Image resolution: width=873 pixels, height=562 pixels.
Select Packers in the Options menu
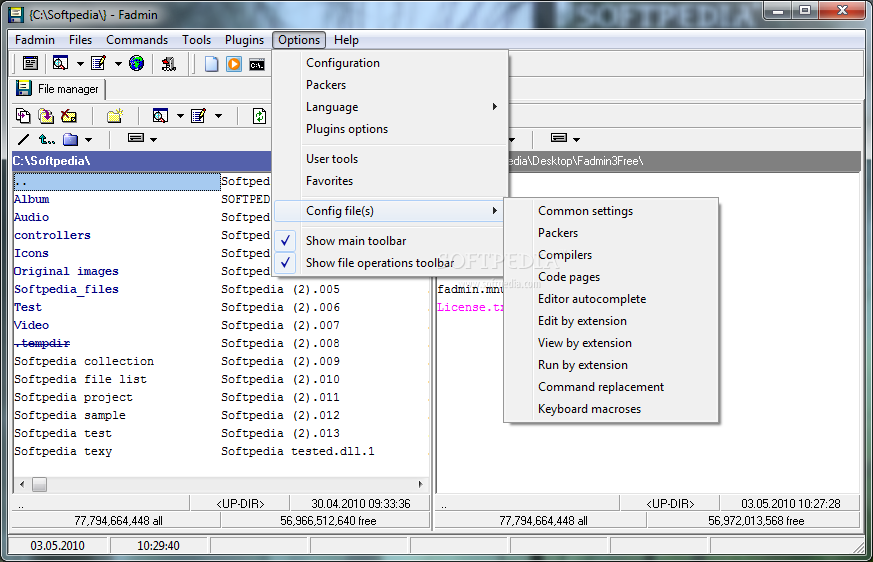coord(391,85)
